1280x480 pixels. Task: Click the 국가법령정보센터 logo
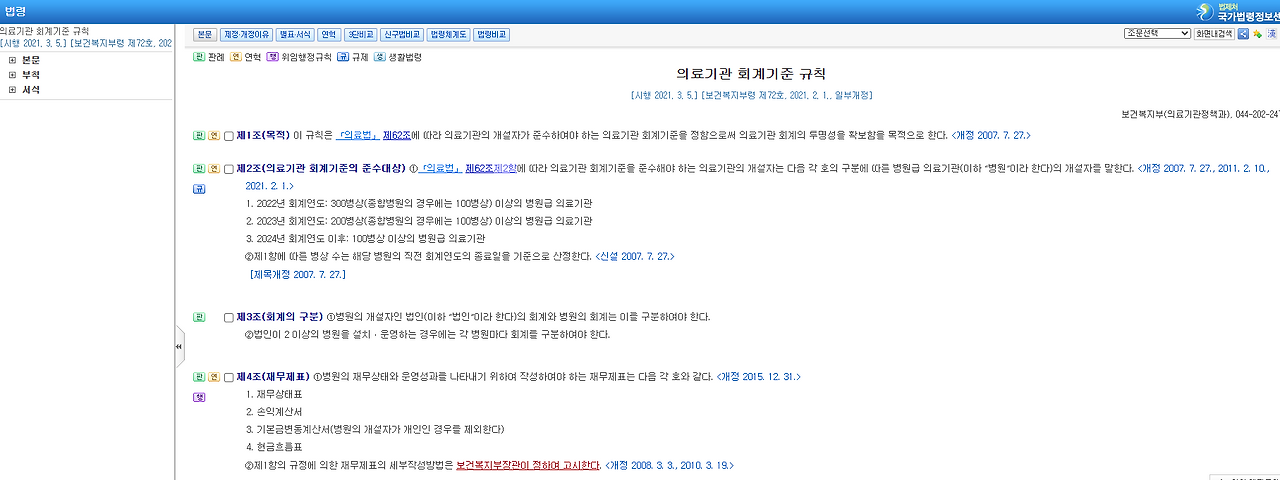coord(1237,12)
